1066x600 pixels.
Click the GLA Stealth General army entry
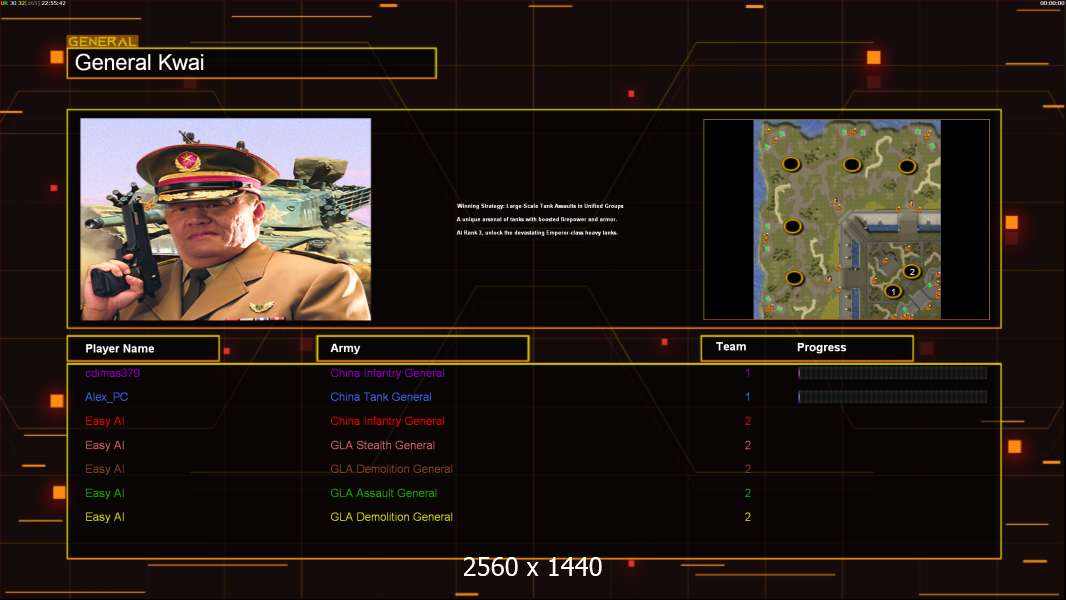tap(382, 445)
